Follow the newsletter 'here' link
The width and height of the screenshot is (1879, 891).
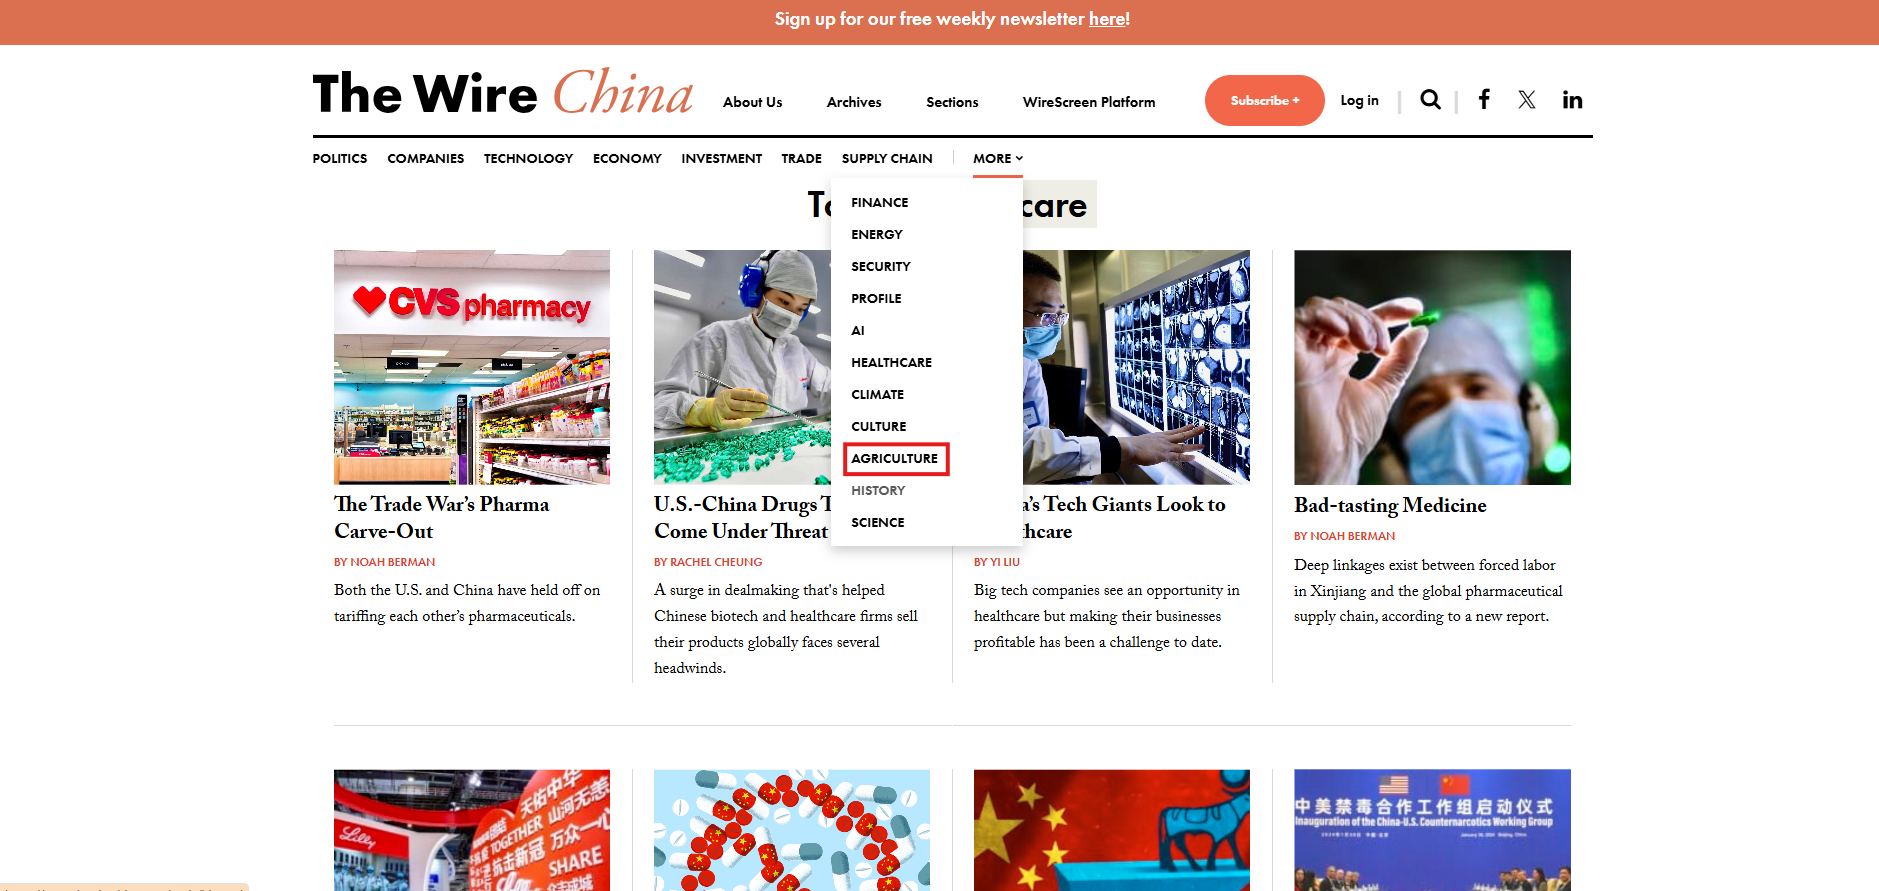tap(1107, 19)
